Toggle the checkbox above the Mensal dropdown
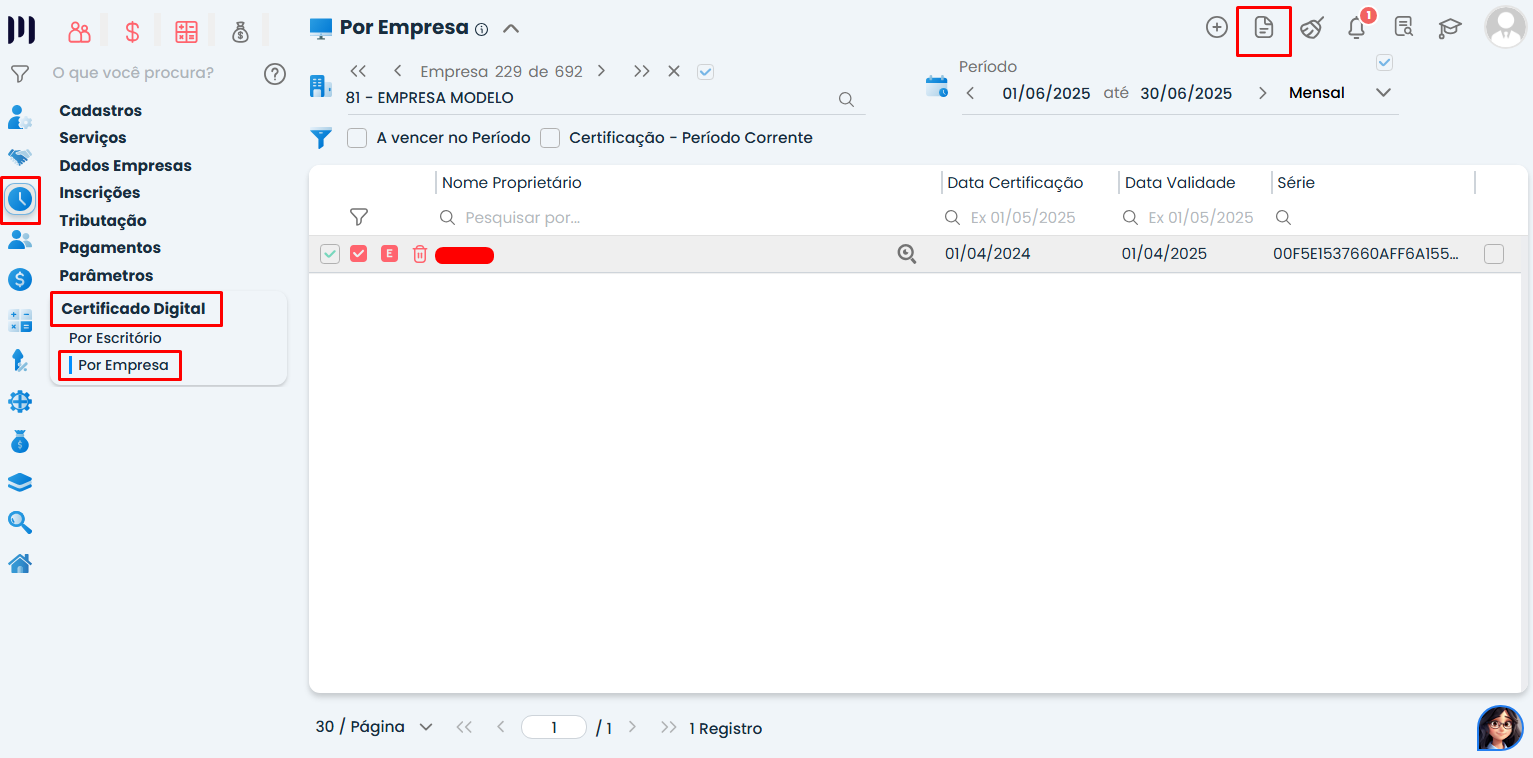Viewport: 1533px width, 758px height. tap(1384, 62)
